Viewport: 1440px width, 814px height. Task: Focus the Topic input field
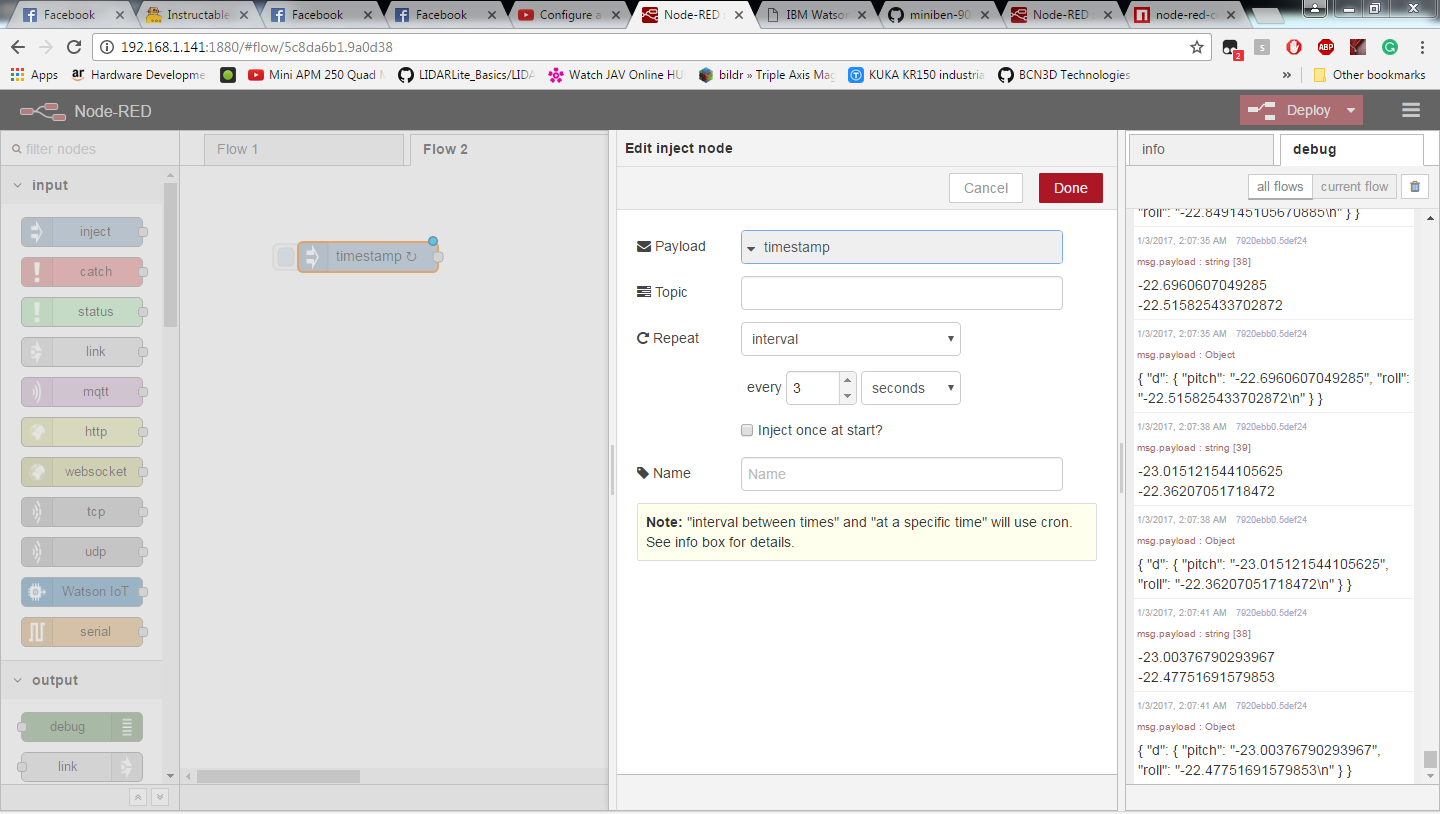point(902,293)
